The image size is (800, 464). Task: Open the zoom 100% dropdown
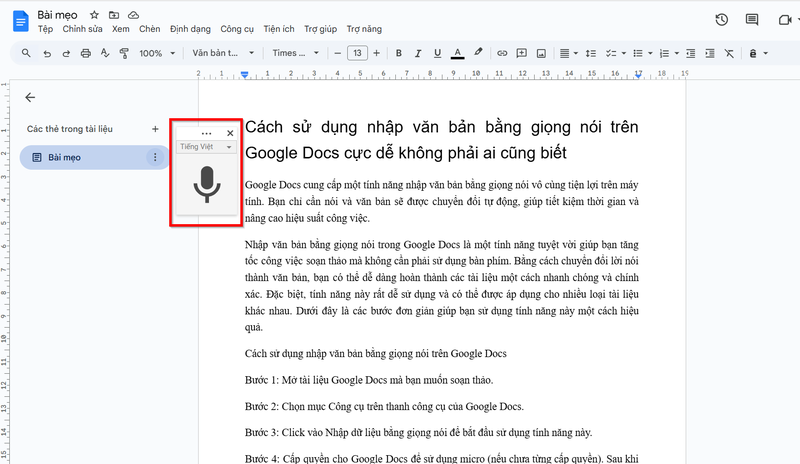point(157,53)
